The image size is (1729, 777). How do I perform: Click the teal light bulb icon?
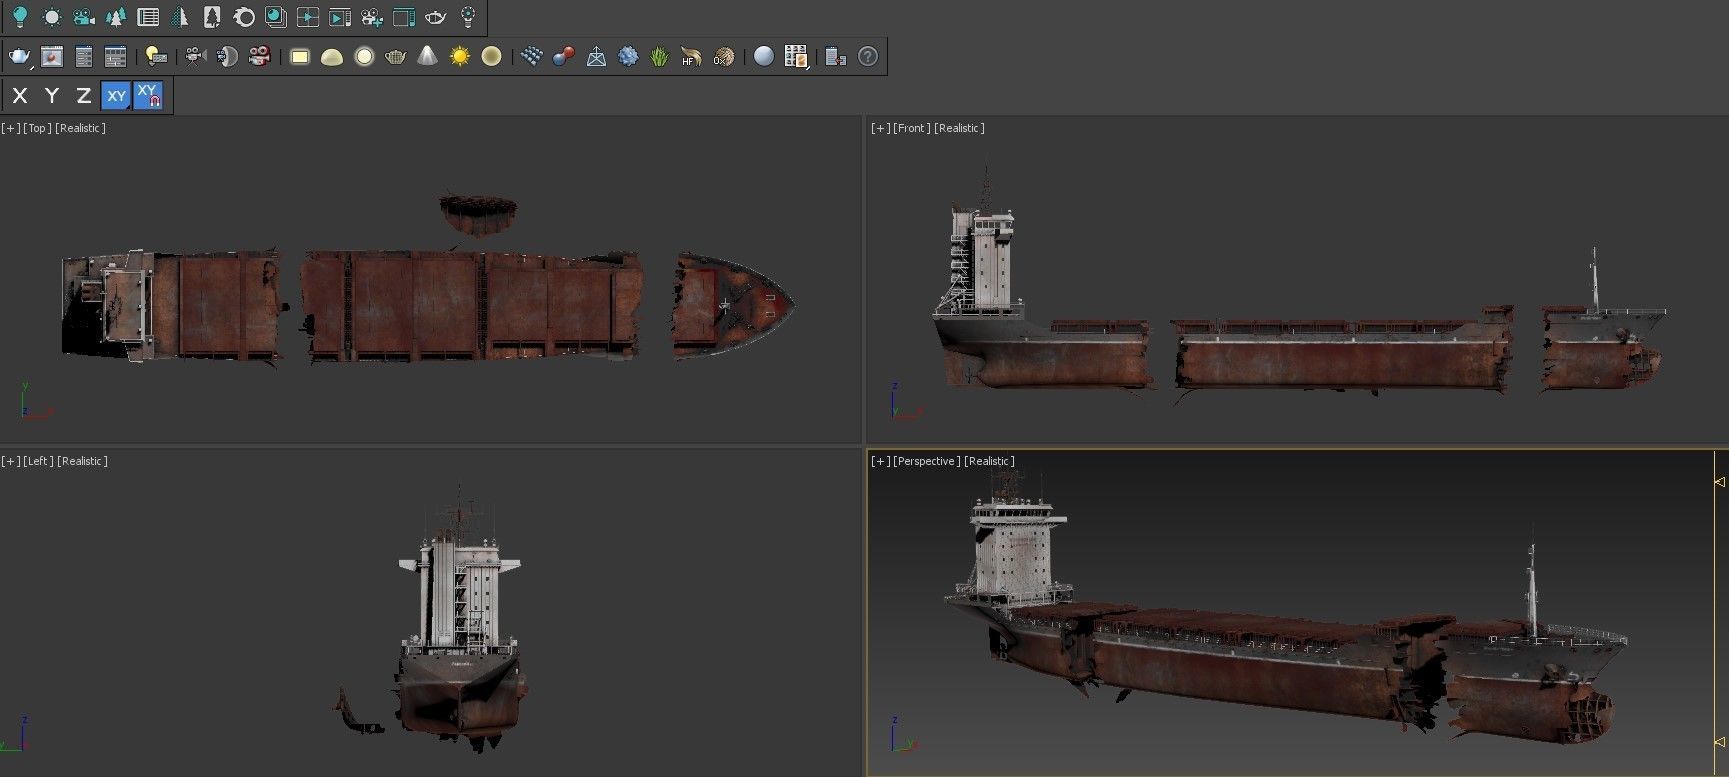pyautogui.click(x=19, y=17)
